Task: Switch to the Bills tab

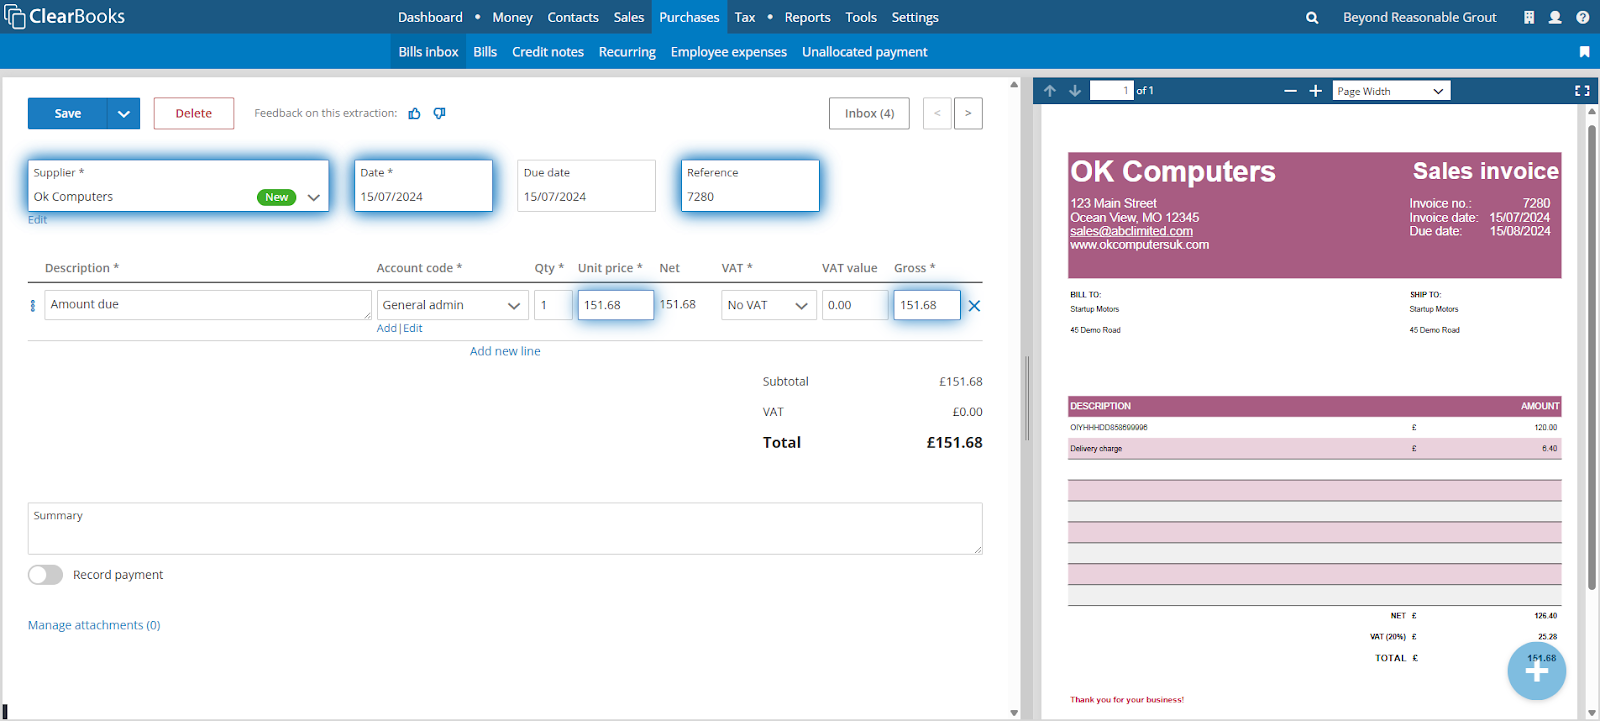Action: (x=485, y=51)
